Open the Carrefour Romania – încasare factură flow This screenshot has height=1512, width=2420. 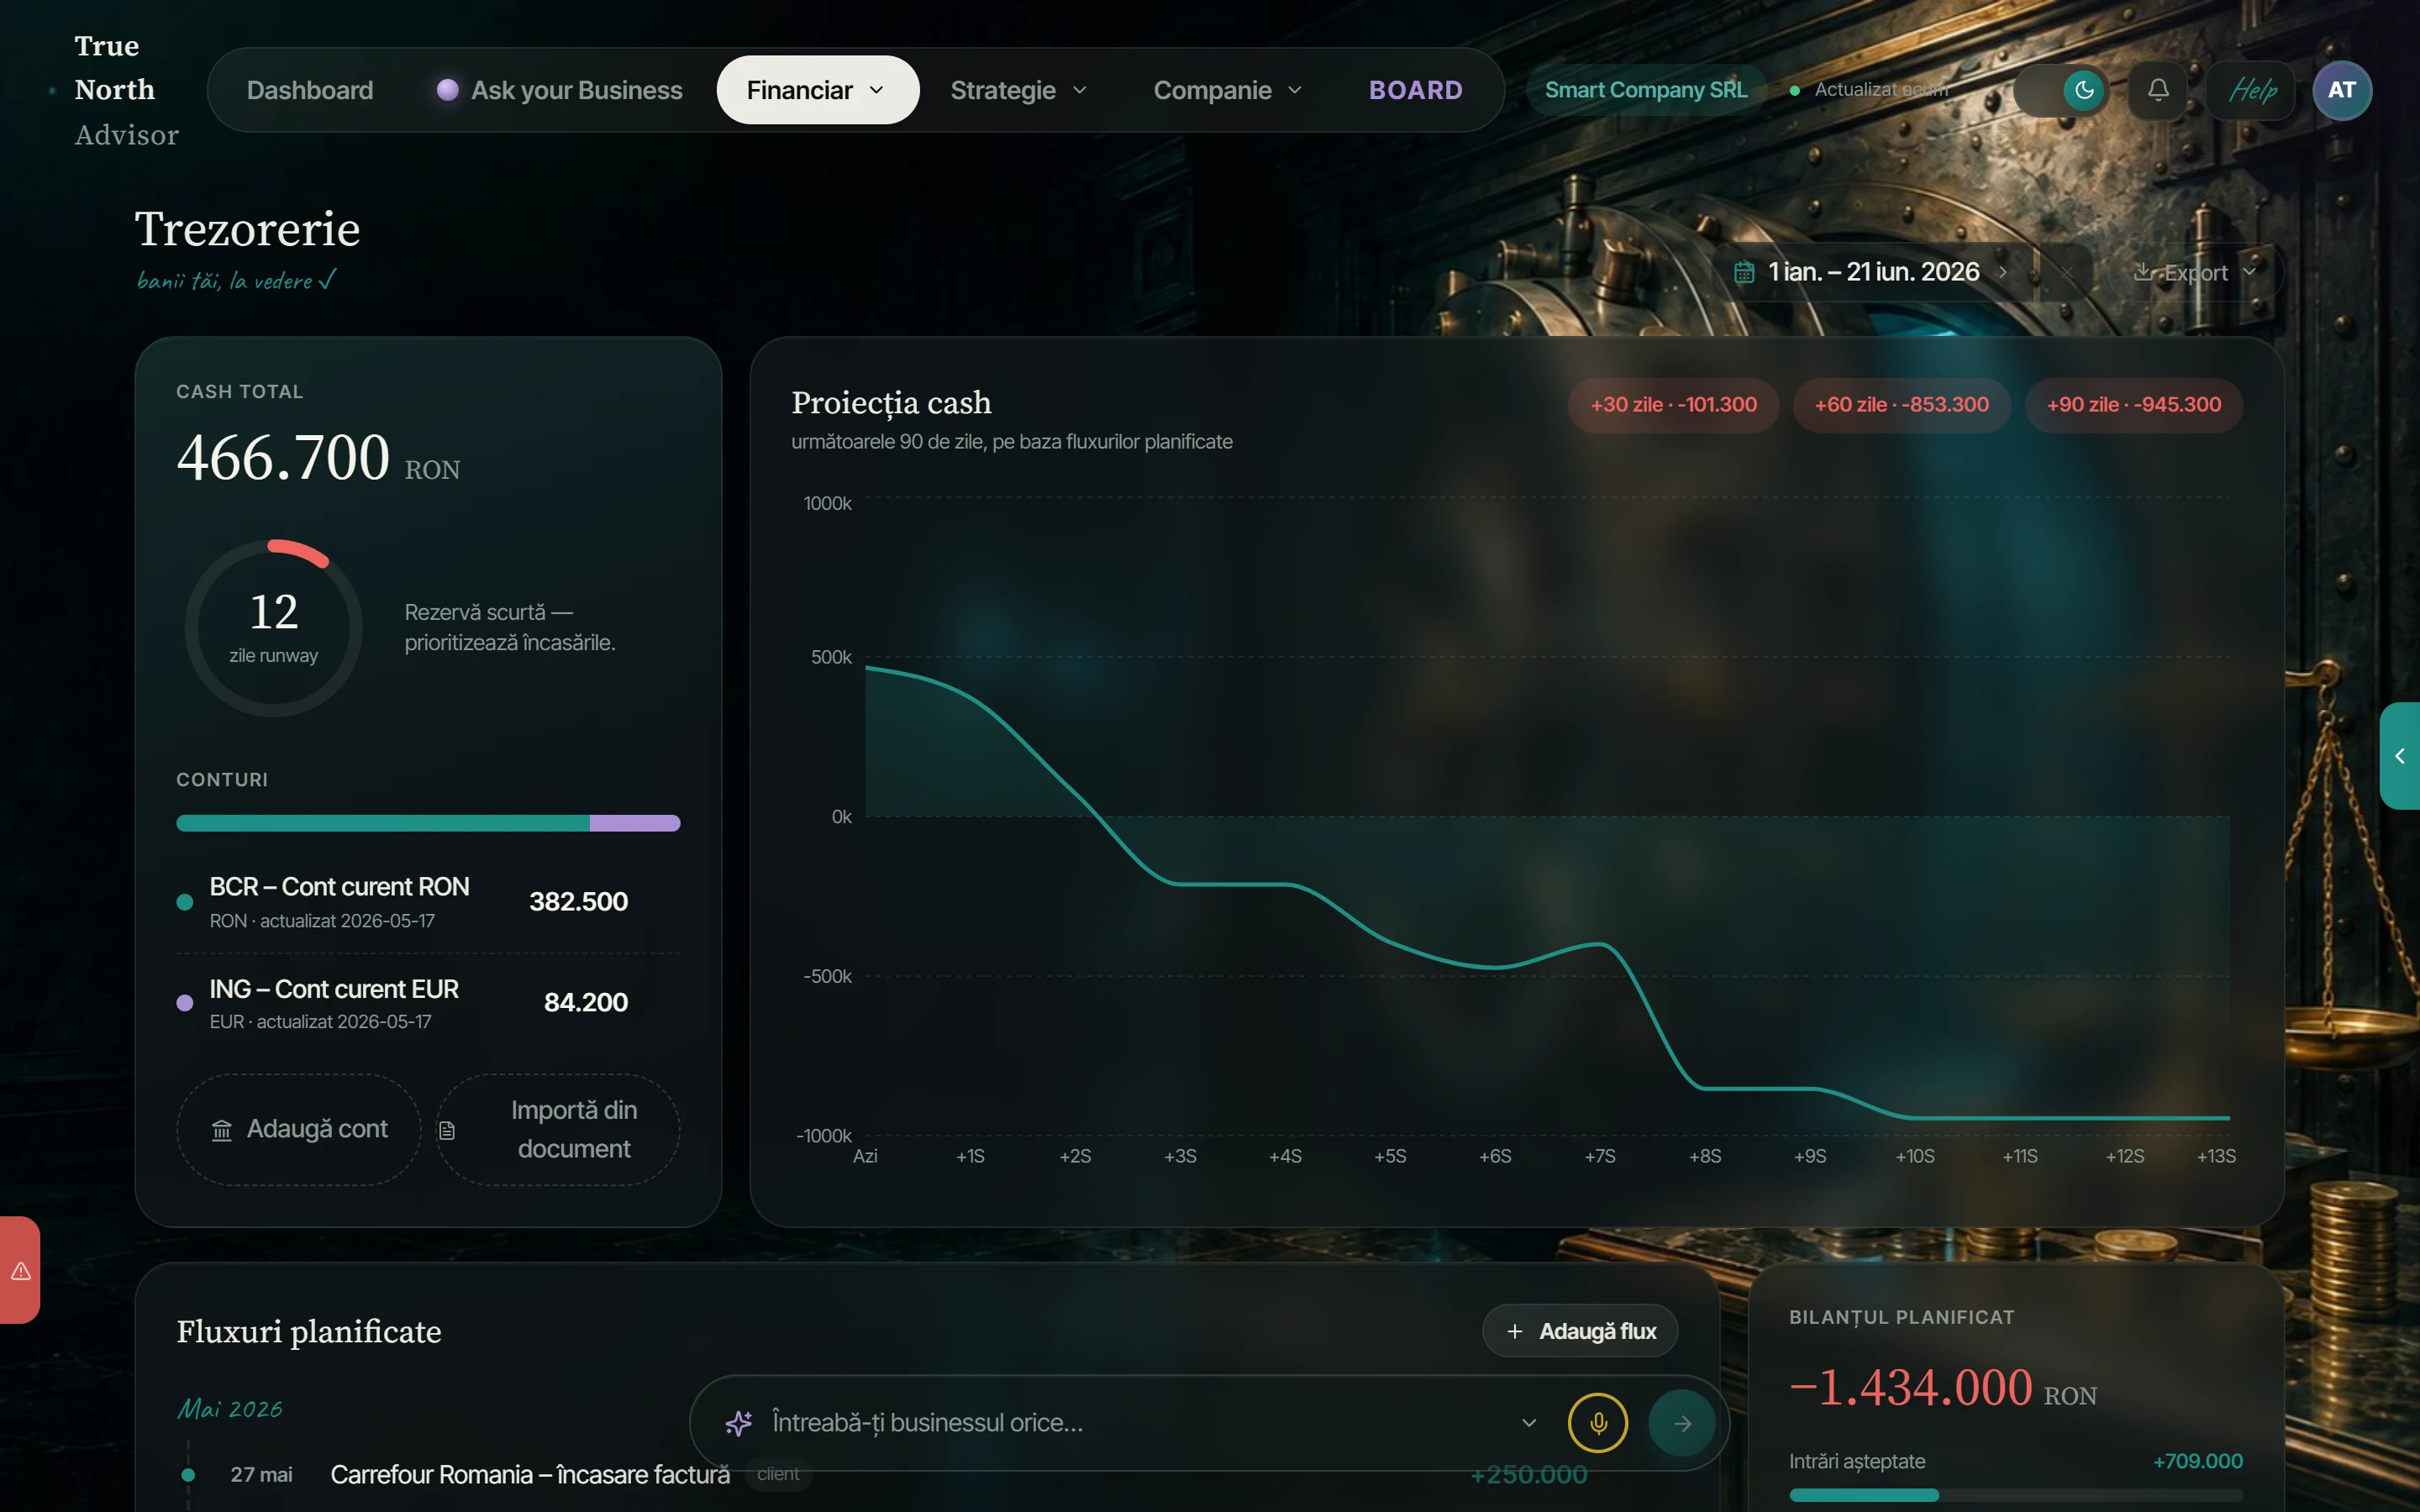(530, 1475)
